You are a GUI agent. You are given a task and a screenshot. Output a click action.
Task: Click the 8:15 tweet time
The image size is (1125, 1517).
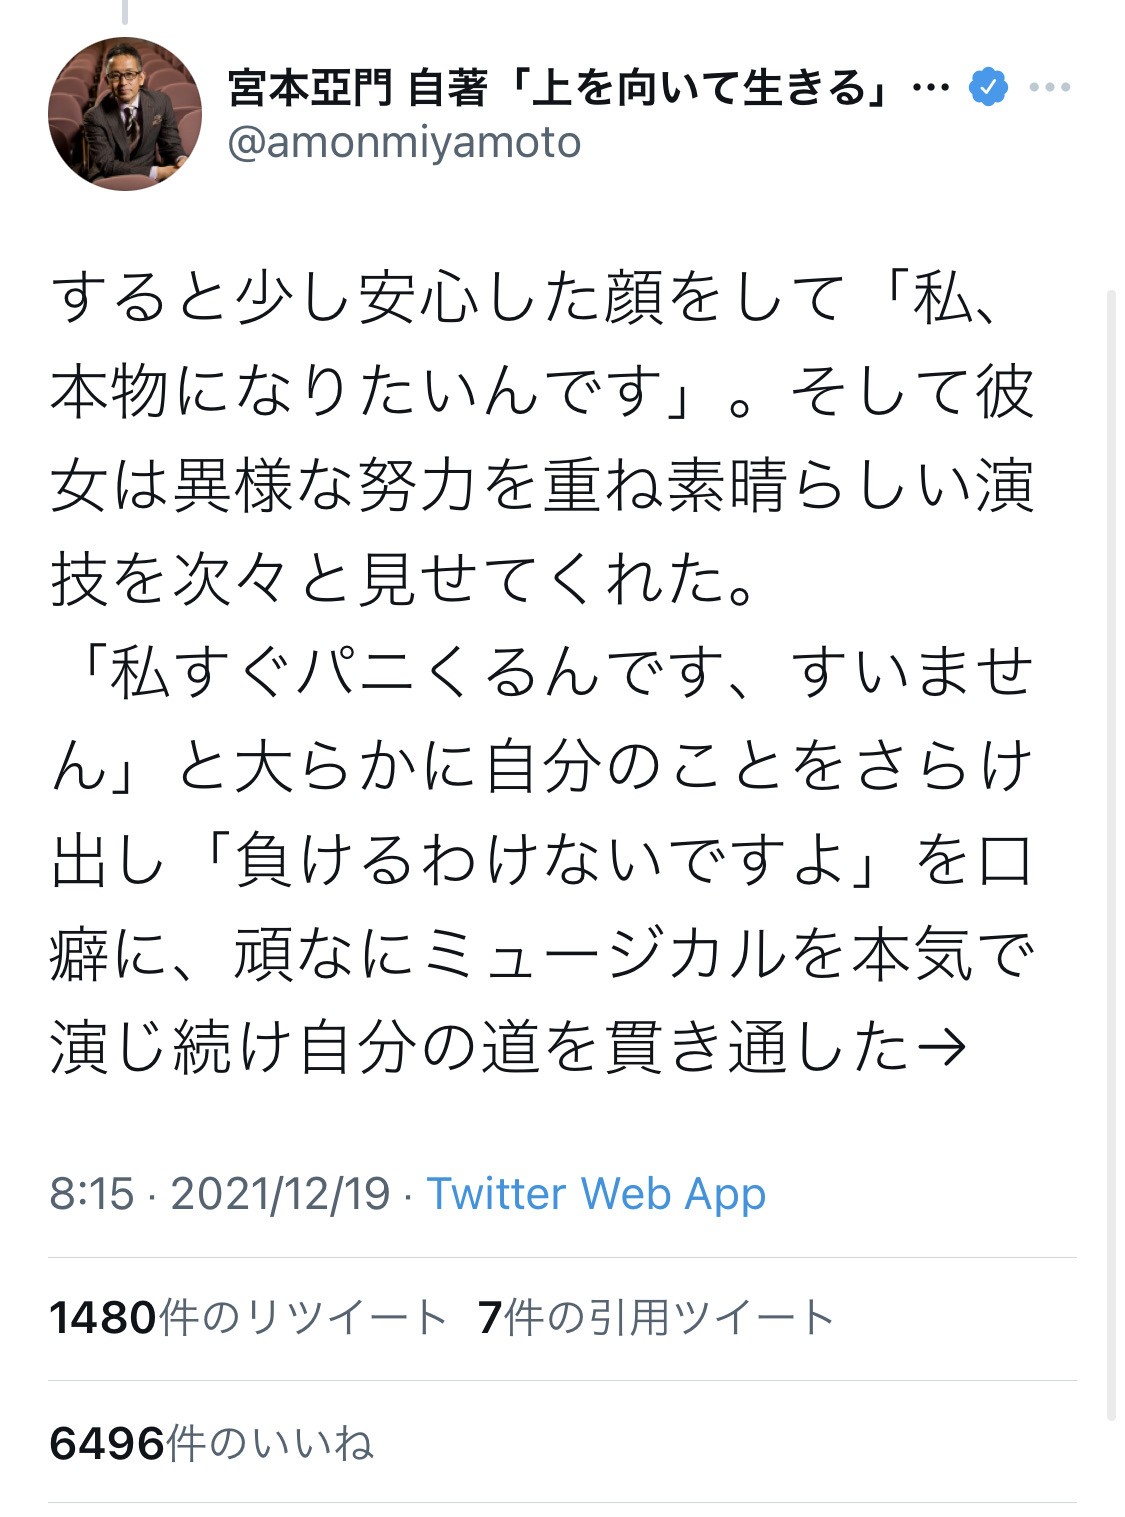[91, 1193]
